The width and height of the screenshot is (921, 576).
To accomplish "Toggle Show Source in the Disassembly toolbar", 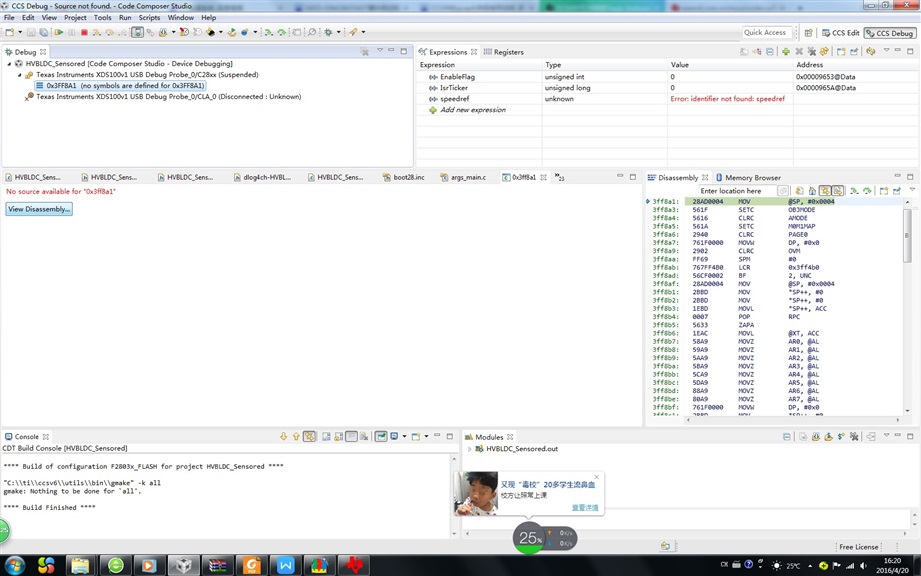I will pos(838,191).
